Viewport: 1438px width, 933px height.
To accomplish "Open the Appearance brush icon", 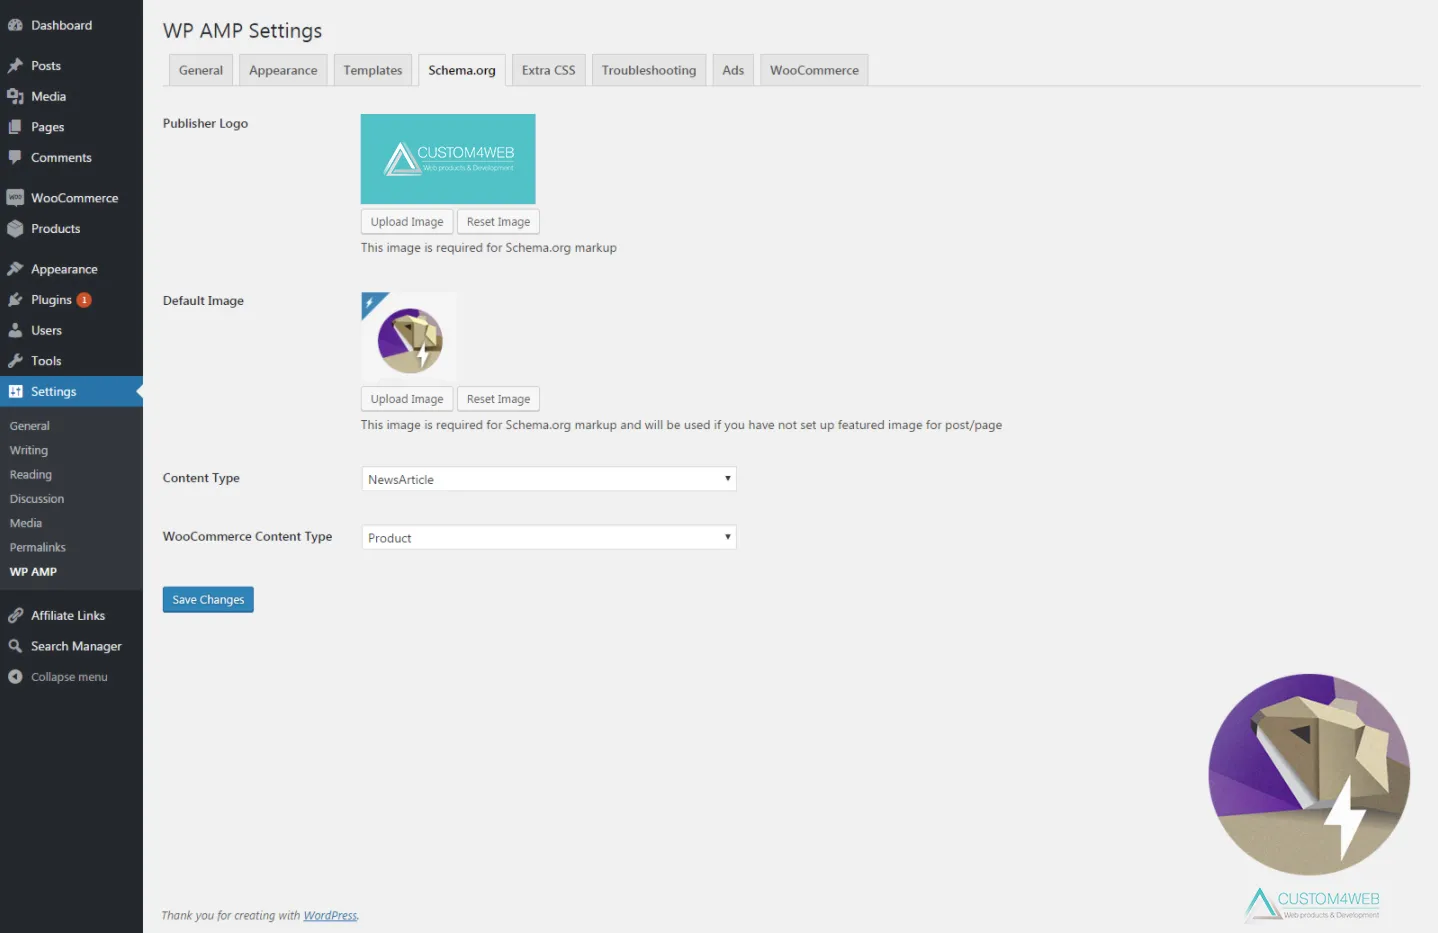I will pos(17,268).
